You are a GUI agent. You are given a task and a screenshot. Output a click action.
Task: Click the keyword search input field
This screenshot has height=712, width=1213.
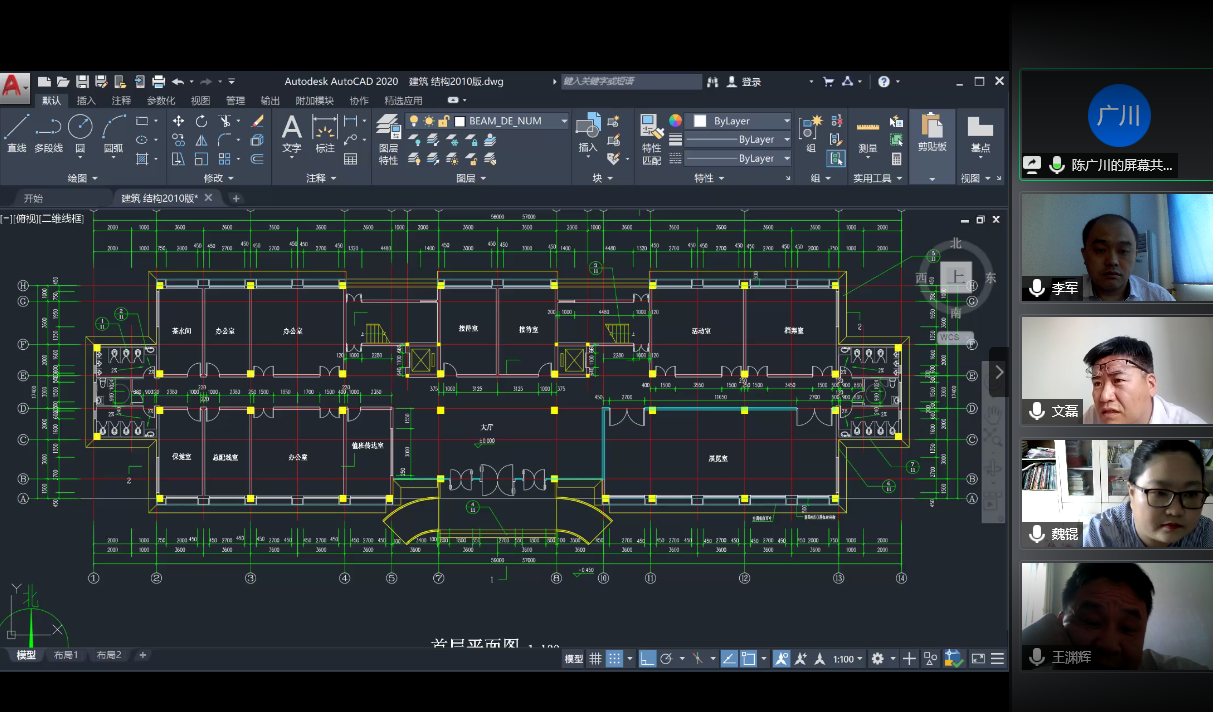[x=630, y=82]
